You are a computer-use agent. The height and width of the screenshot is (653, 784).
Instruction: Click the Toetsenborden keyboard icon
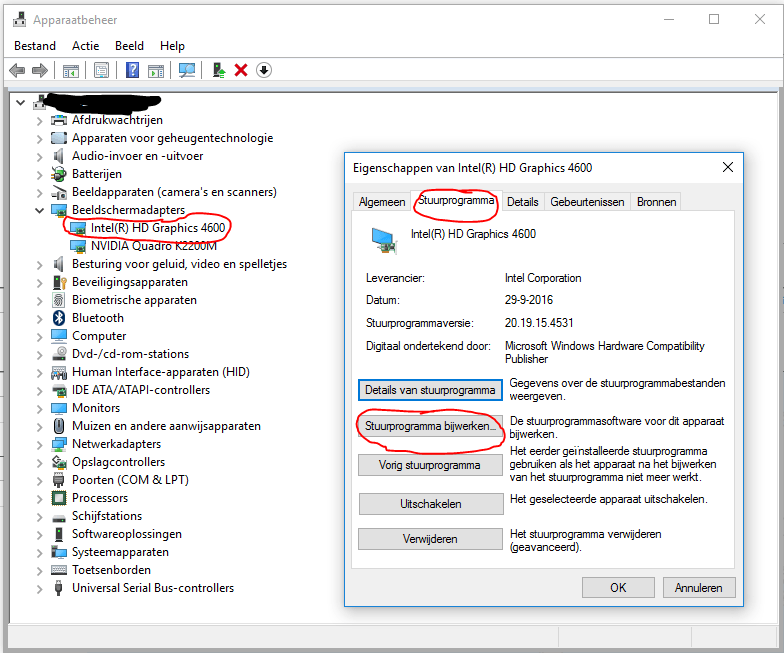coord(59,570)
